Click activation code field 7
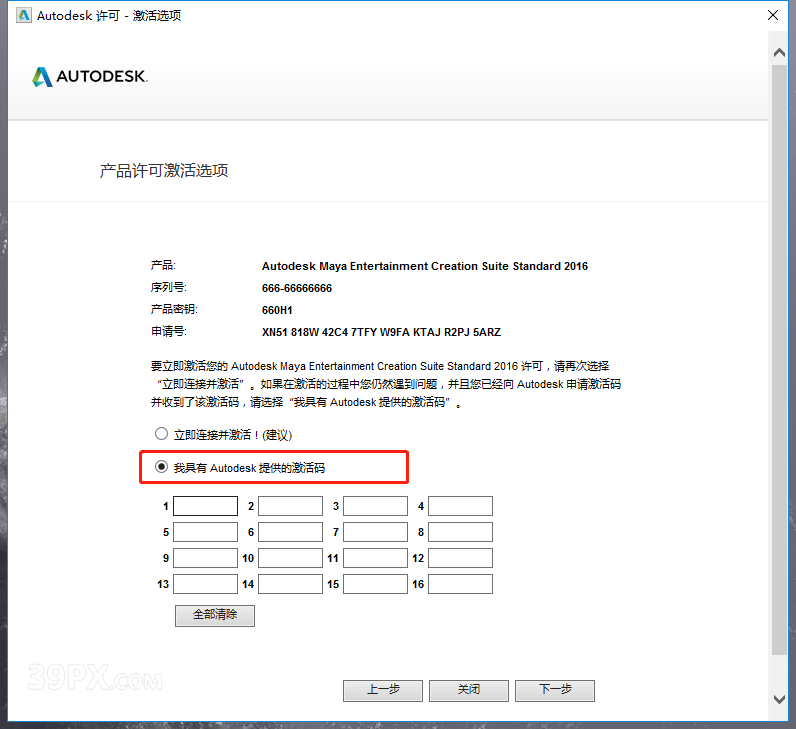Viewport: 796px width, 729px height. coord(376,532)
